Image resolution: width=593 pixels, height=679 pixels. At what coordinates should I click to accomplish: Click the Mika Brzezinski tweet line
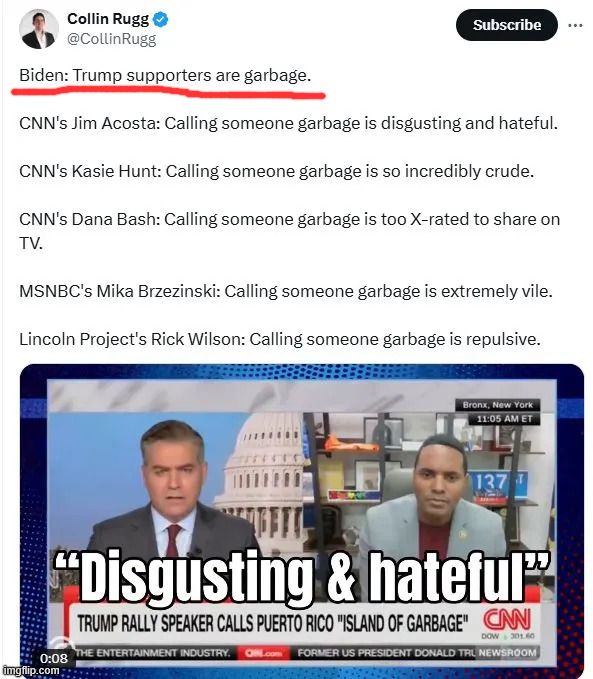coord(286,291)
